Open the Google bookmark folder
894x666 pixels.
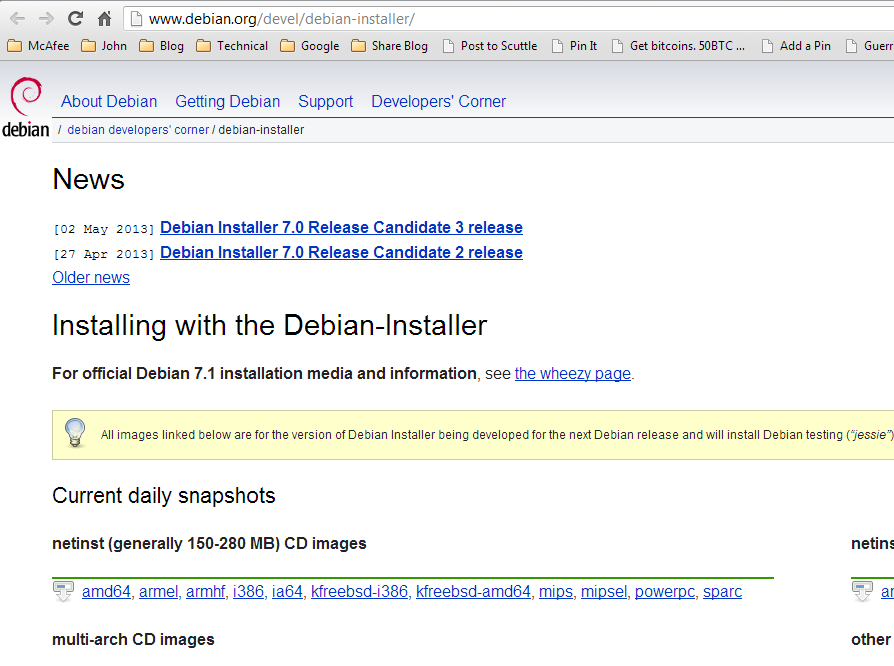click(310, 46)
